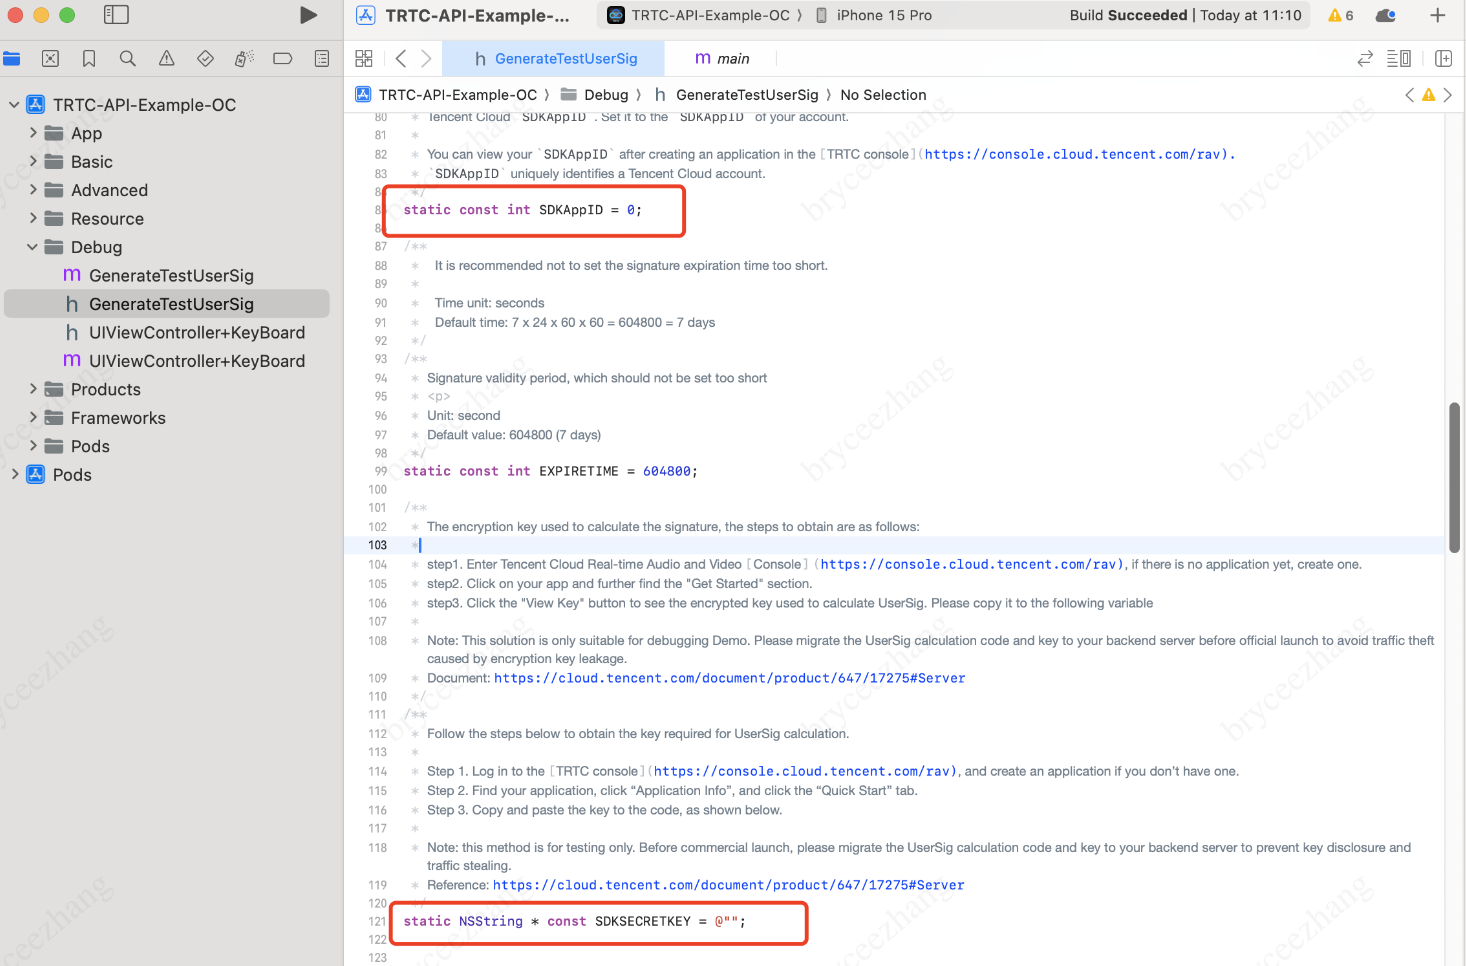Choose the iPhone 15 Pro run destination
Image resolution: width=1466 pixels, height=966 pixels.
874,15
